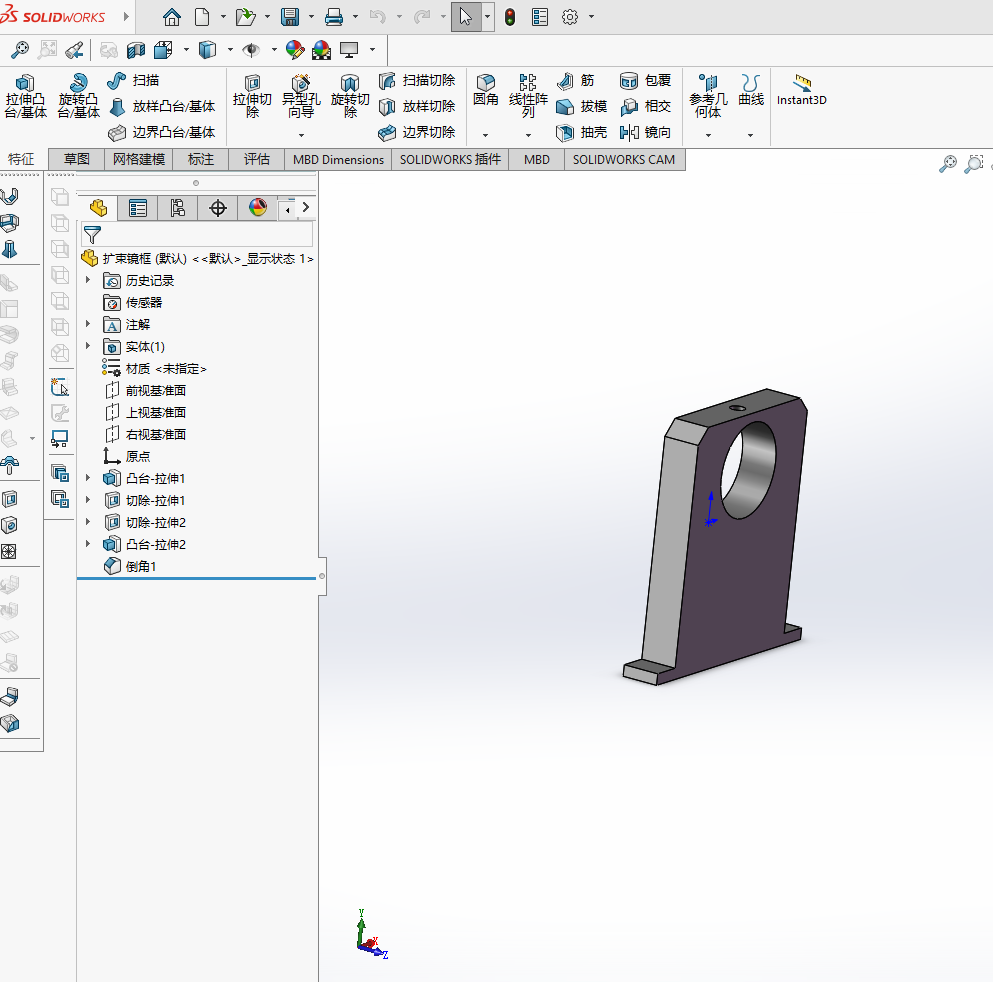
Task: Select the 原点 origin item
Action: pyautogui.click(x=127, y=456)
